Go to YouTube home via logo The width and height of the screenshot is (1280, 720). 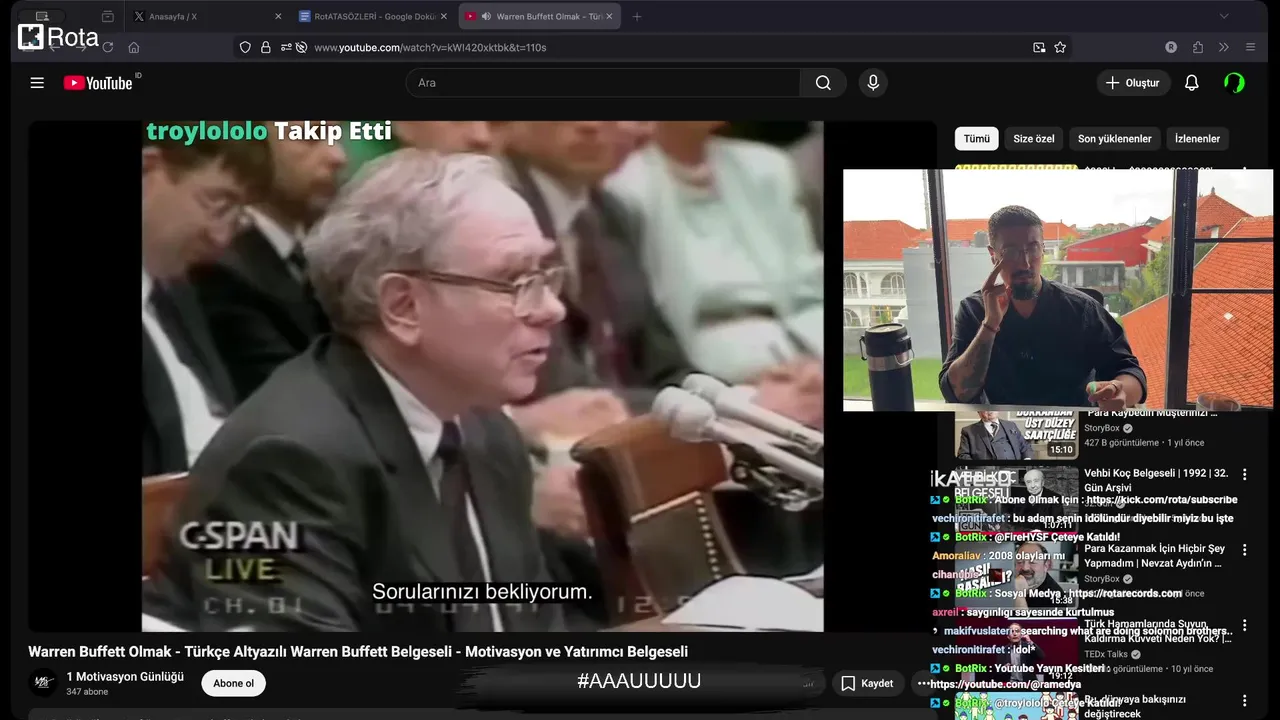pyautogui.click(x=98, y=83)
